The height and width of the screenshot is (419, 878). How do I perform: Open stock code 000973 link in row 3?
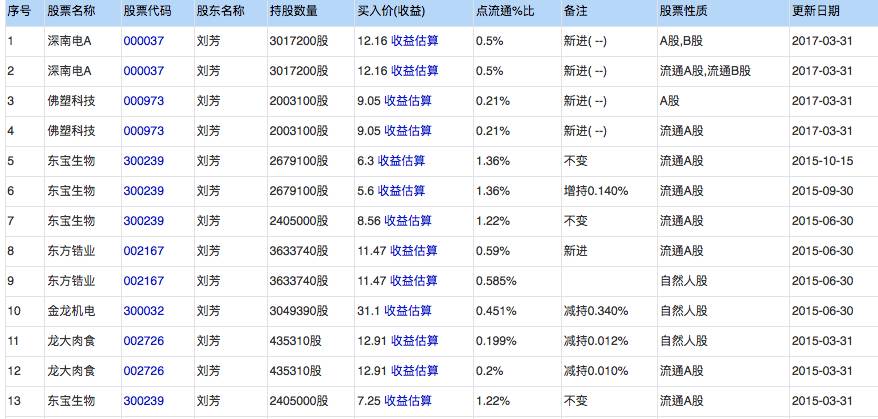pos(144,101)
